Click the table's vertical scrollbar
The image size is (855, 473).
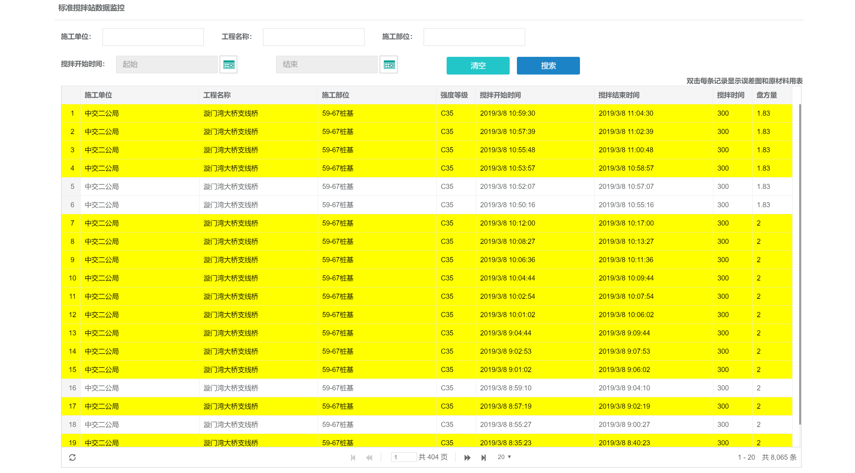click(x=799, y=260)
